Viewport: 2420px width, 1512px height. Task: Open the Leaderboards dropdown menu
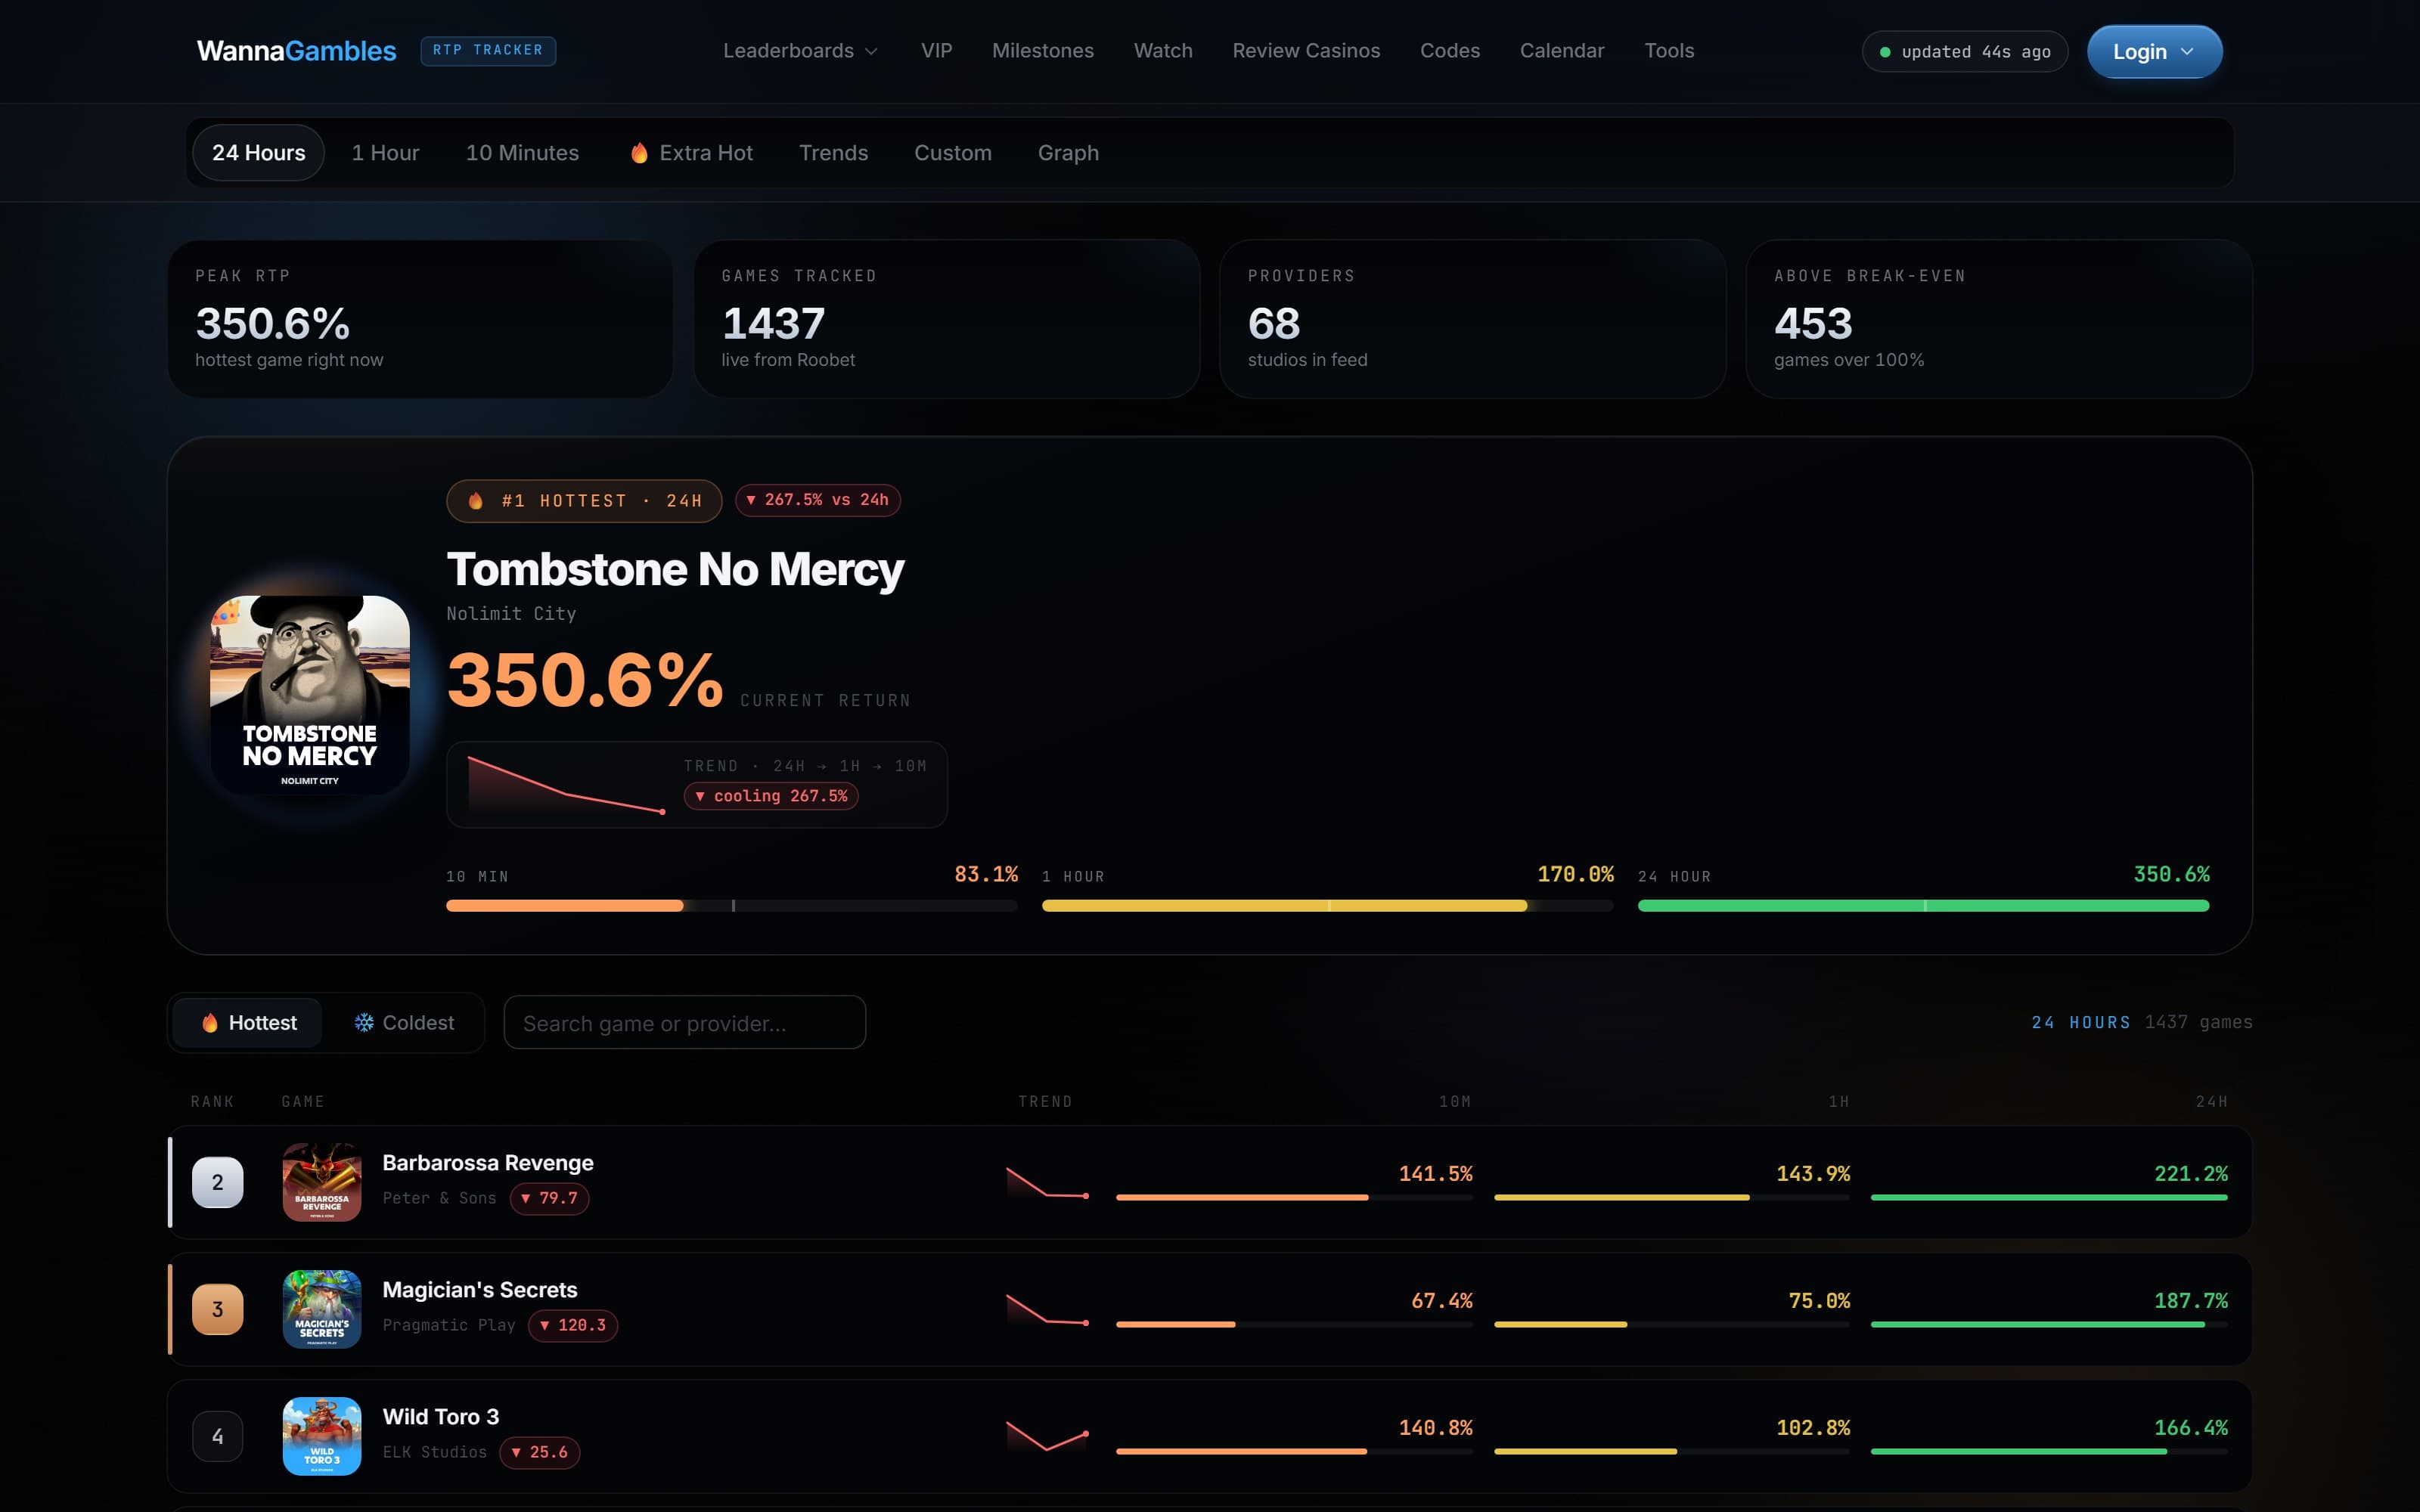pyautogui.click(x=800, y=51)
